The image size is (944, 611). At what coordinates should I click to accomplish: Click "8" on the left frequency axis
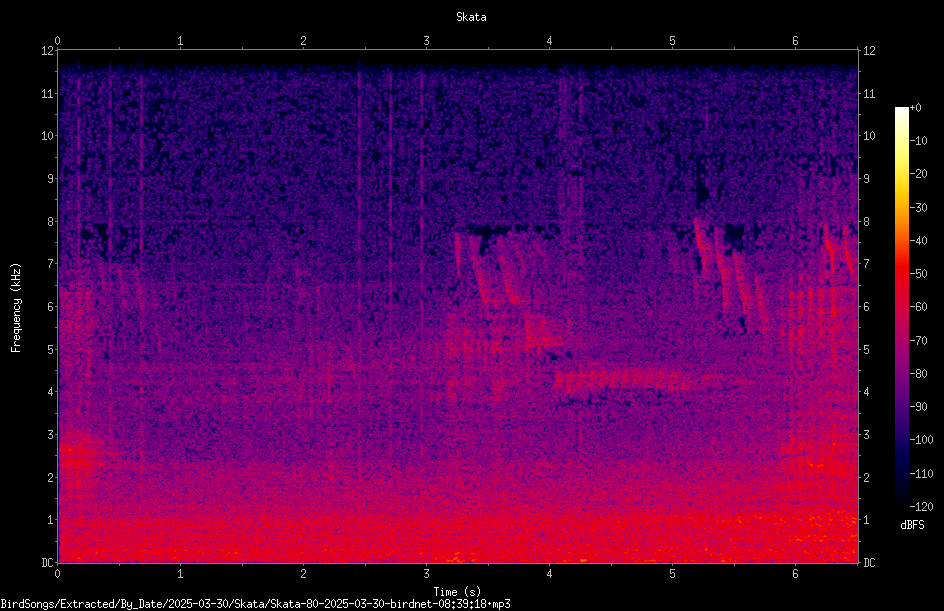51,222
